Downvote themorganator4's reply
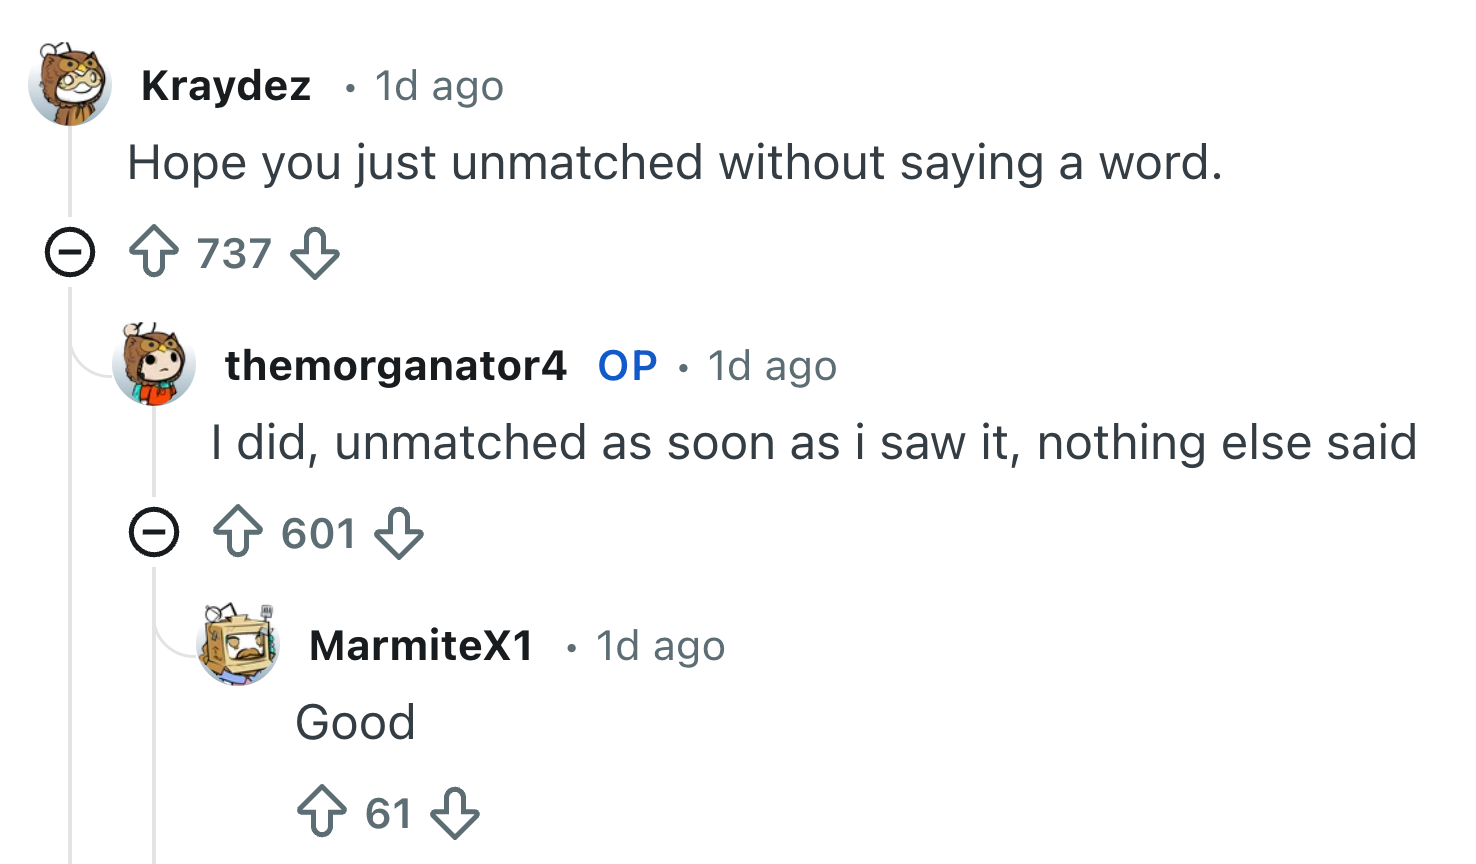The image size is (1476, 864). tap(398, 533)
